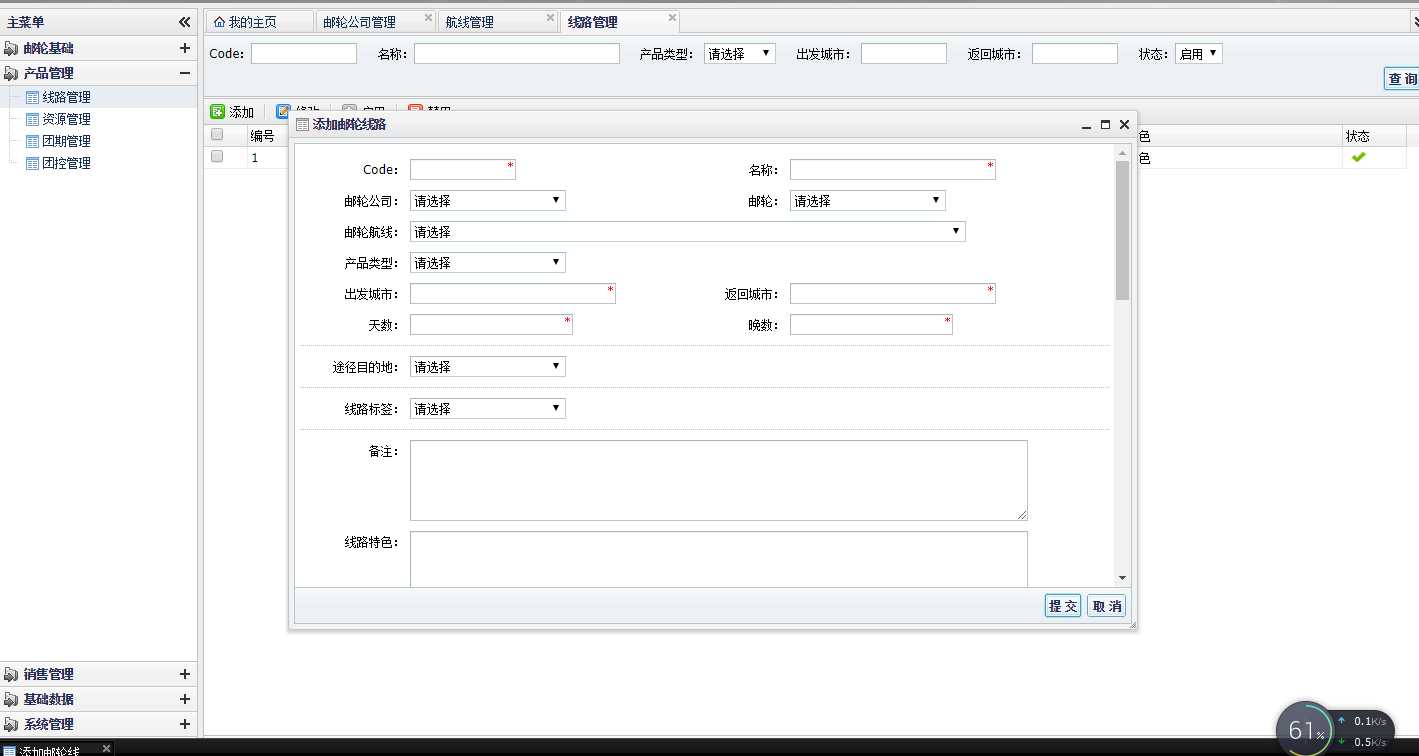
Task: Click the grid icon next to 线路管理 in the tree
Action: [32, 97]
